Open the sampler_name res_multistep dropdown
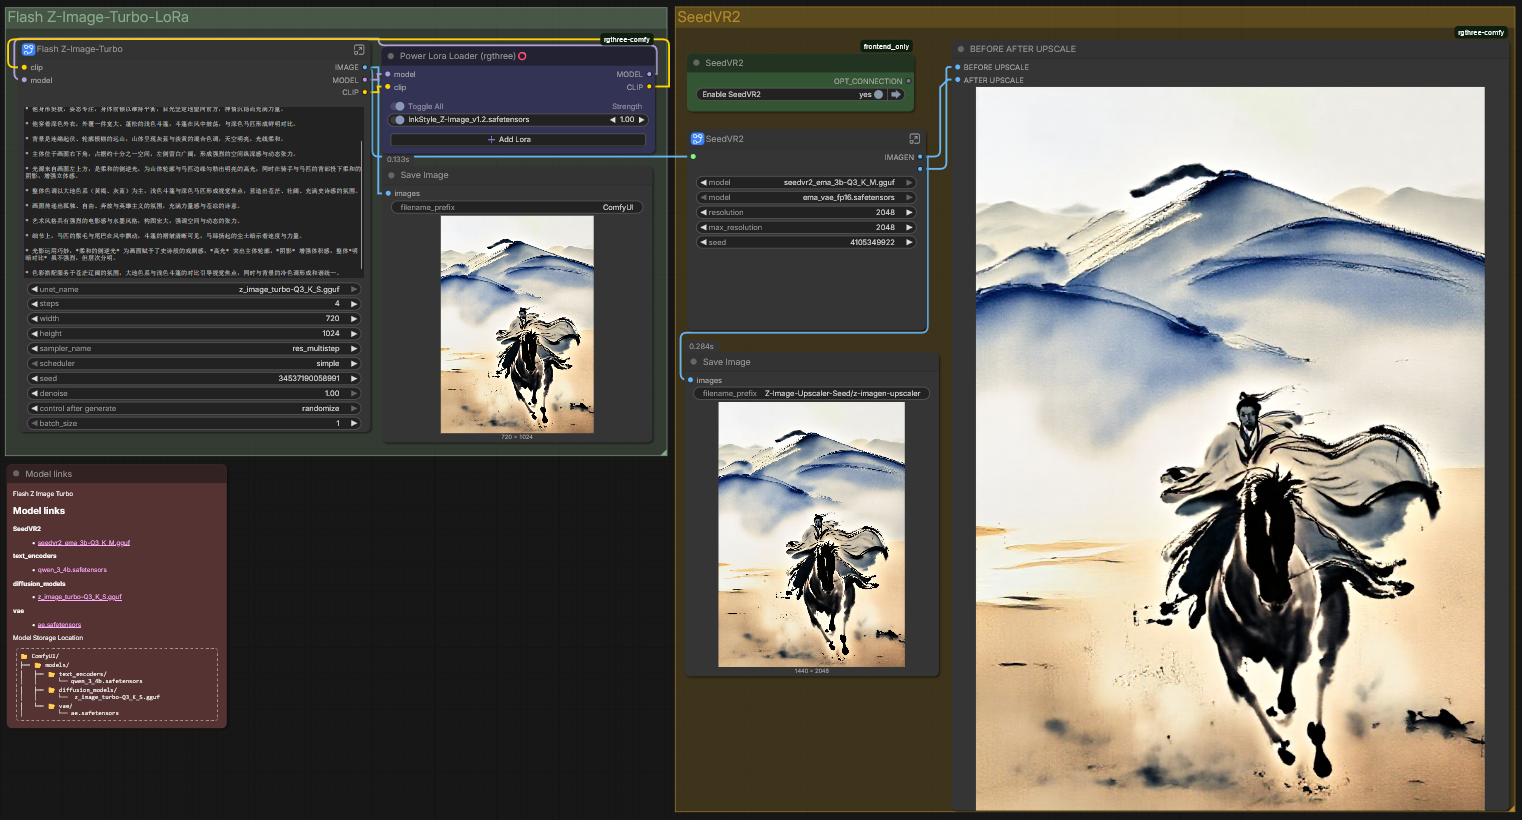 pyautogui.click(x=195, y=349)
